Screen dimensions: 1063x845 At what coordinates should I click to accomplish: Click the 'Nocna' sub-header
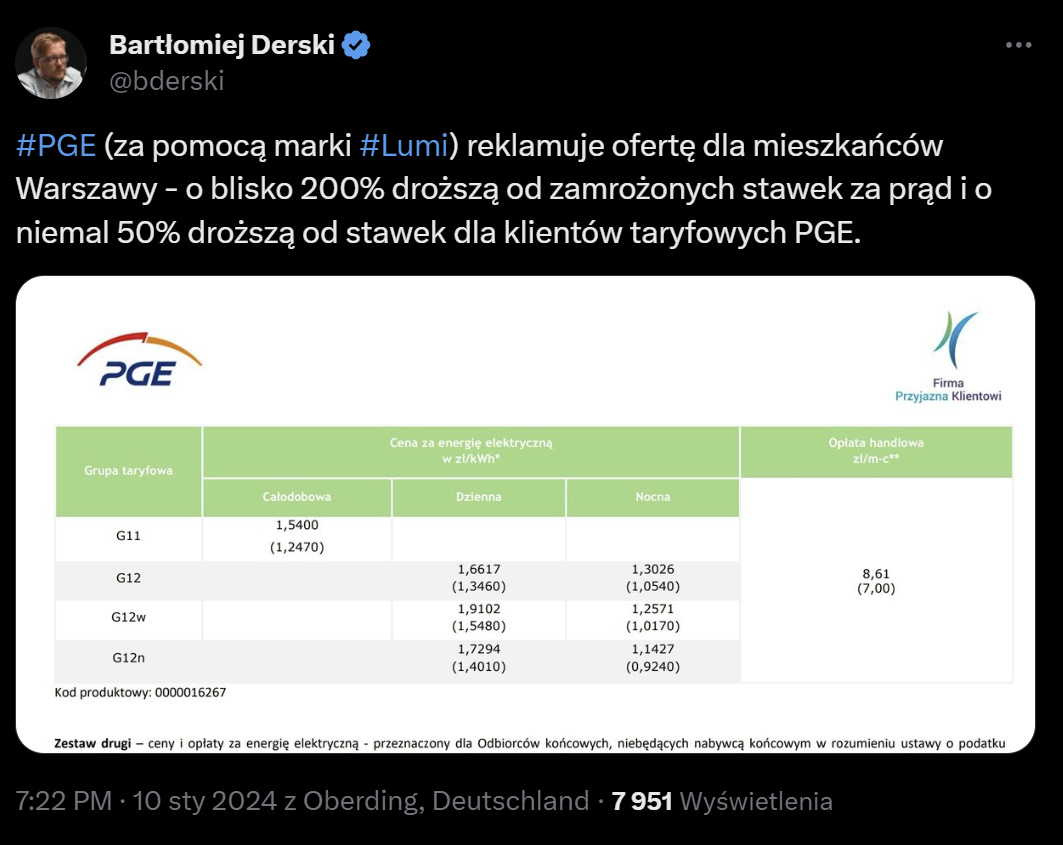coord(653,497)
